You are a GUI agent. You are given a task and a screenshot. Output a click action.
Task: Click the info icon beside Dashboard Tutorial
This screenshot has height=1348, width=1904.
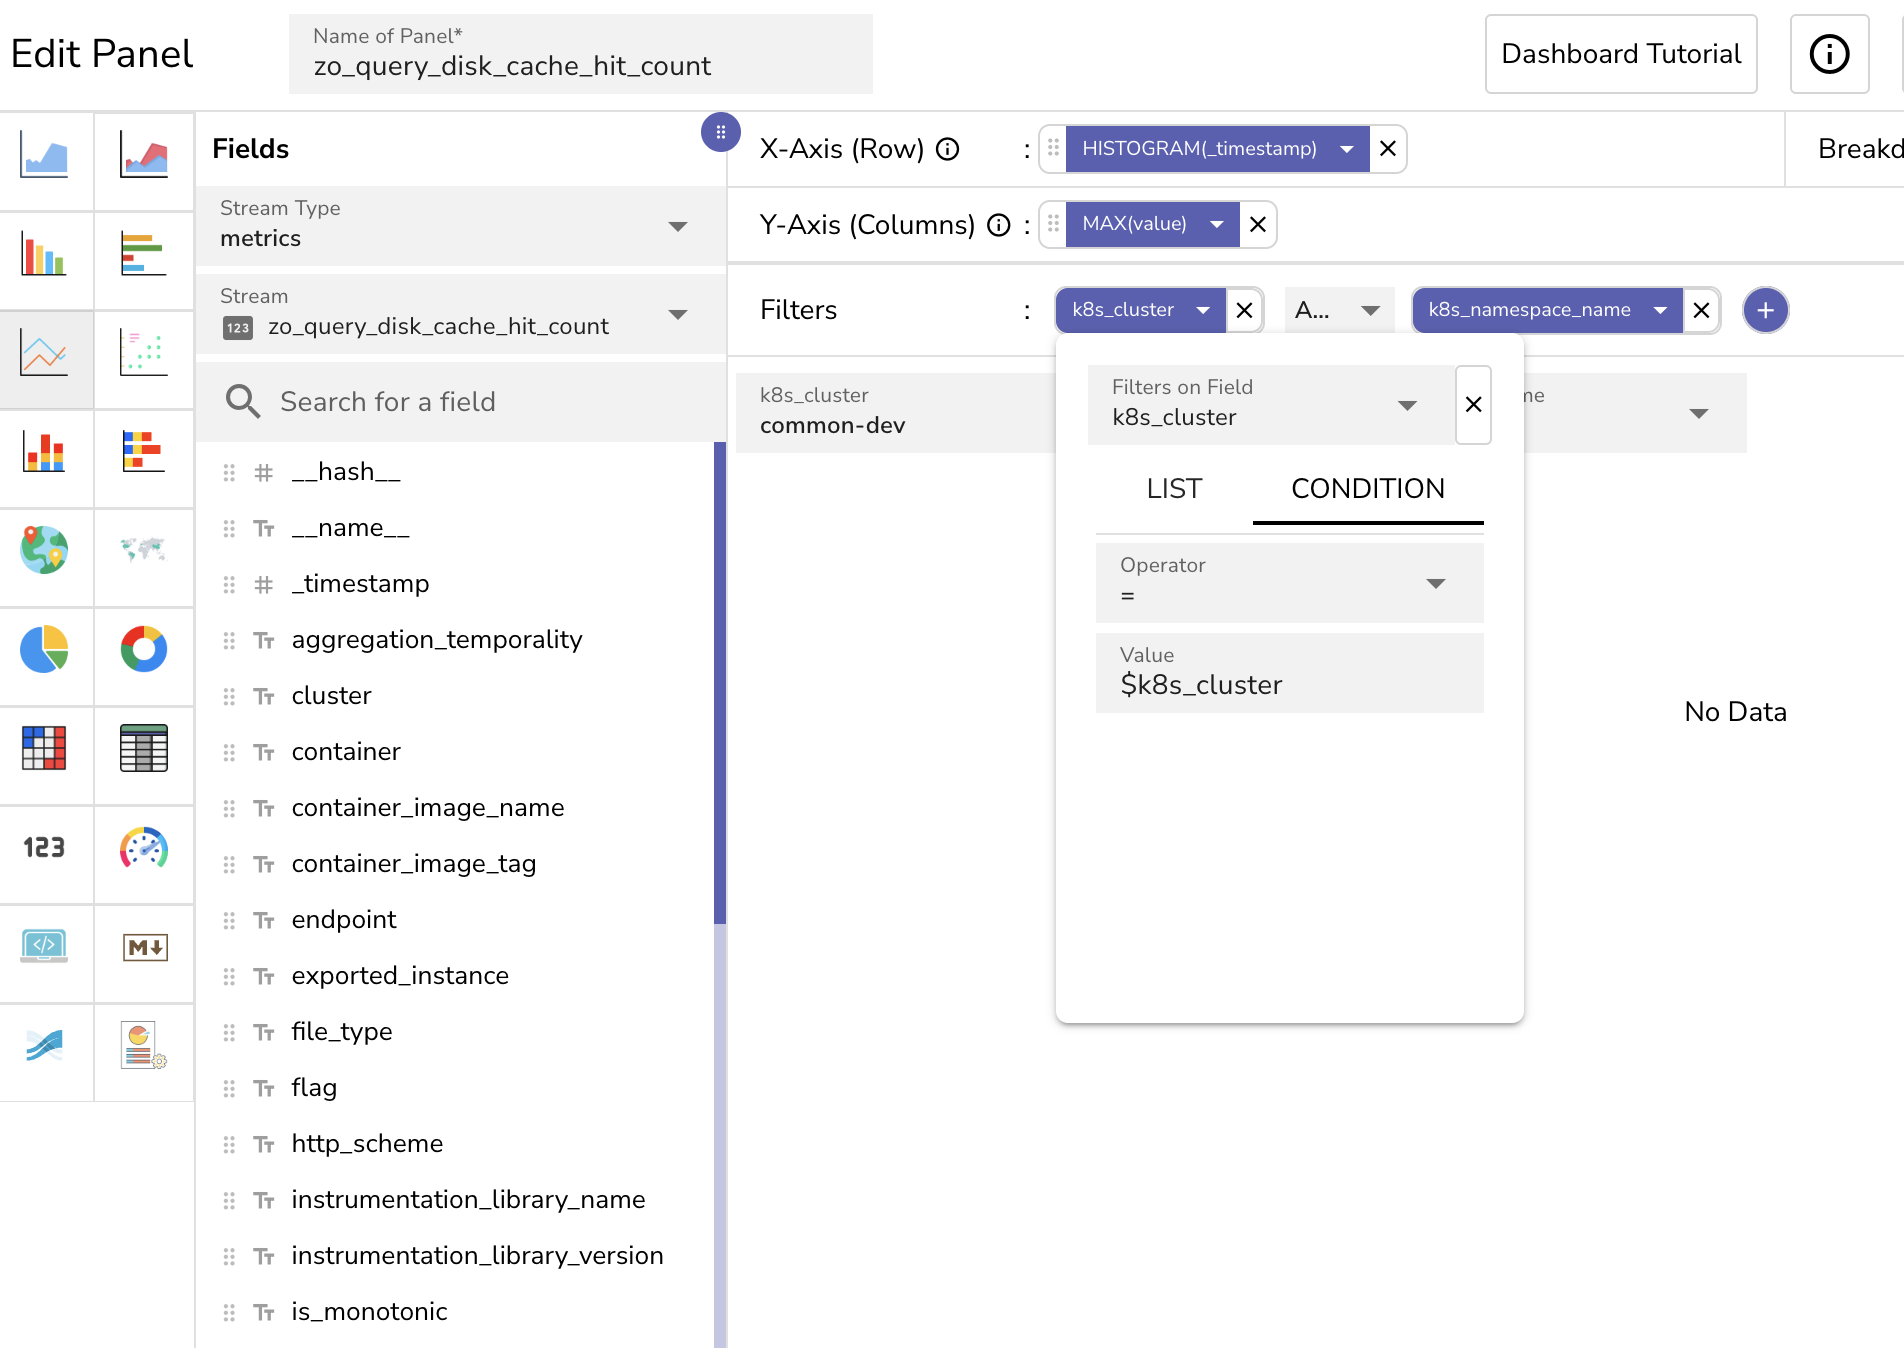pyautogui.click(x=1829, y=54)
